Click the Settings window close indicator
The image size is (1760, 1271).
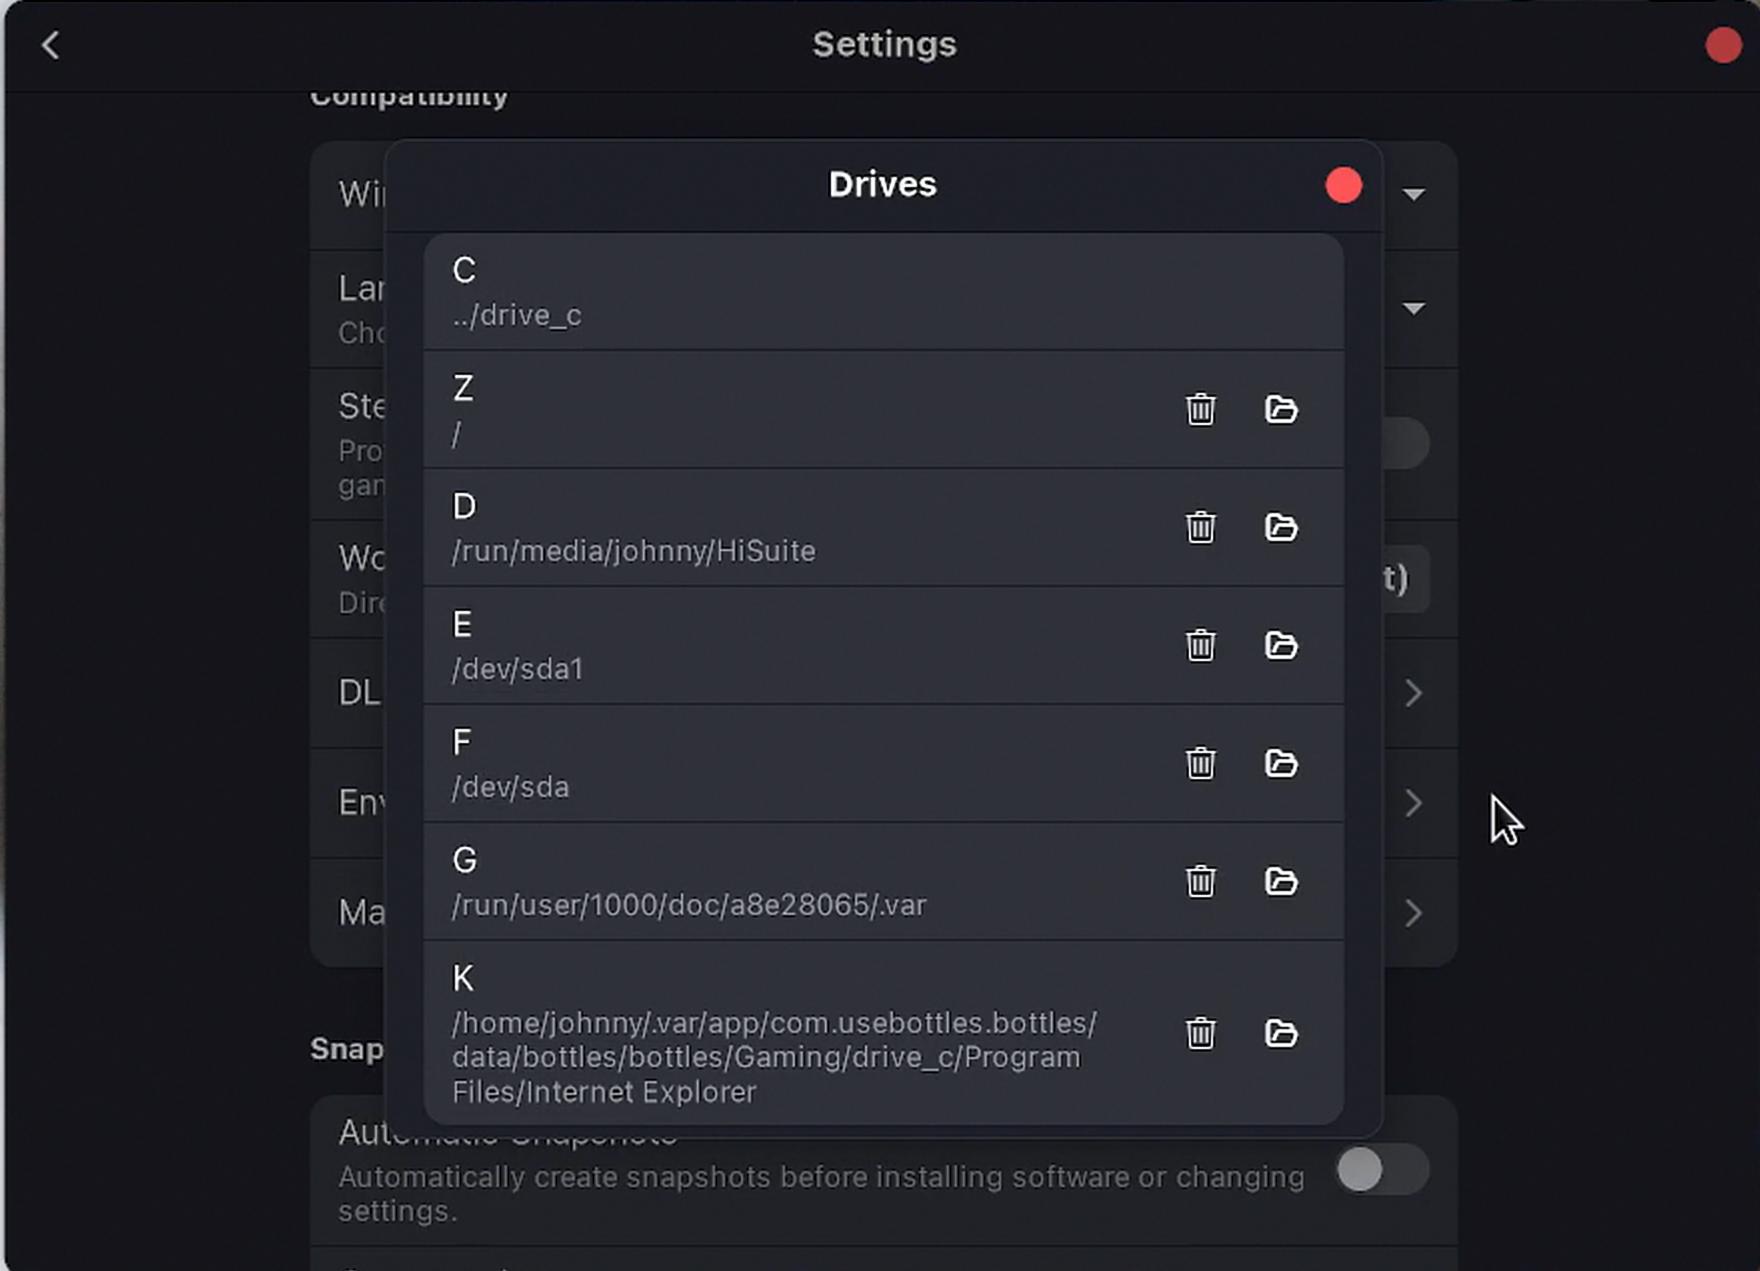coord(1723,43)
